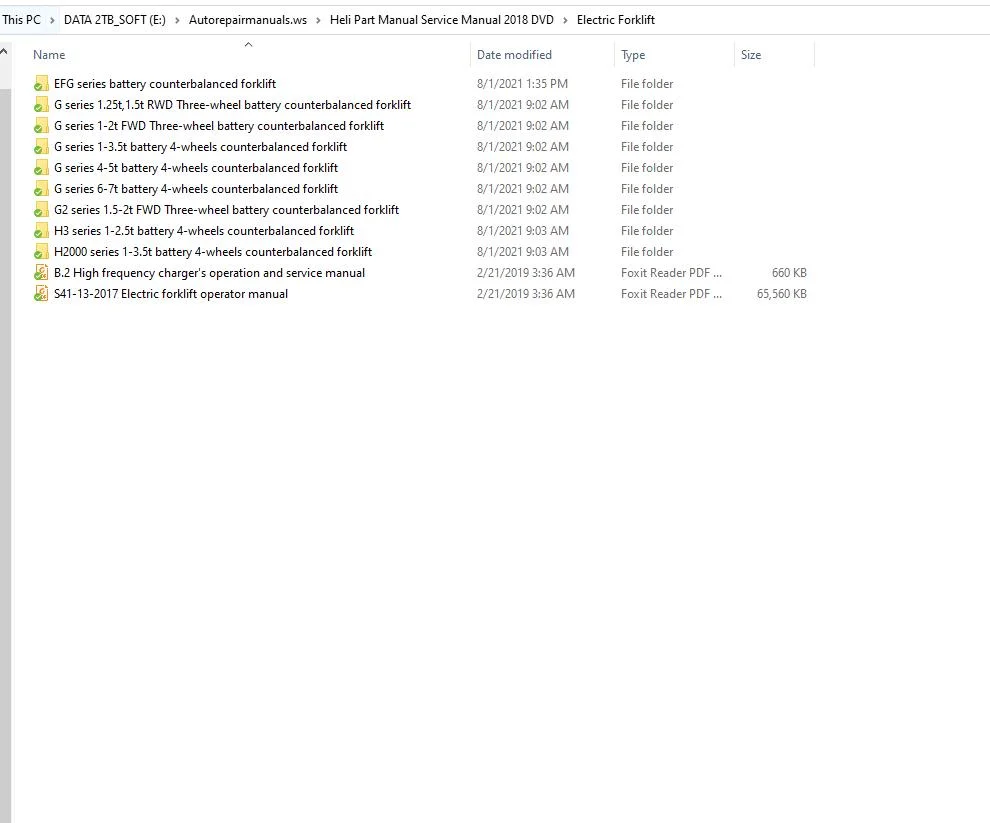This screenshot has width=990, height=823.
Task: Click Foxit Reader PDF type of S41-13-2017 manual
Action: (671, 294)
